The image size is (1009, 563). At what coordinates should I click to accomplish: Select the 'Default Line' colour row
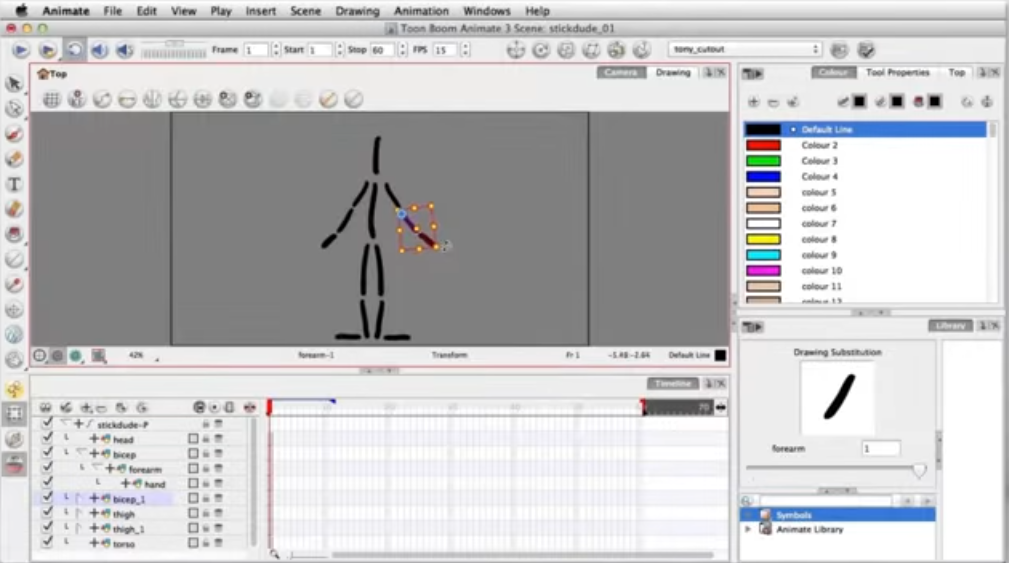pos(866,129)
